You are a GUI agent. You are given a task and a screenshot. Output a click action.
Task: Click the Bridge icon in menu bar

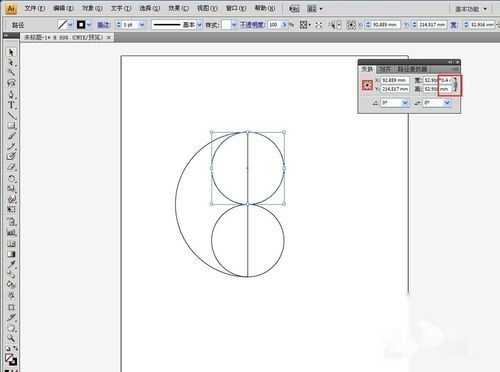(294, 9)
